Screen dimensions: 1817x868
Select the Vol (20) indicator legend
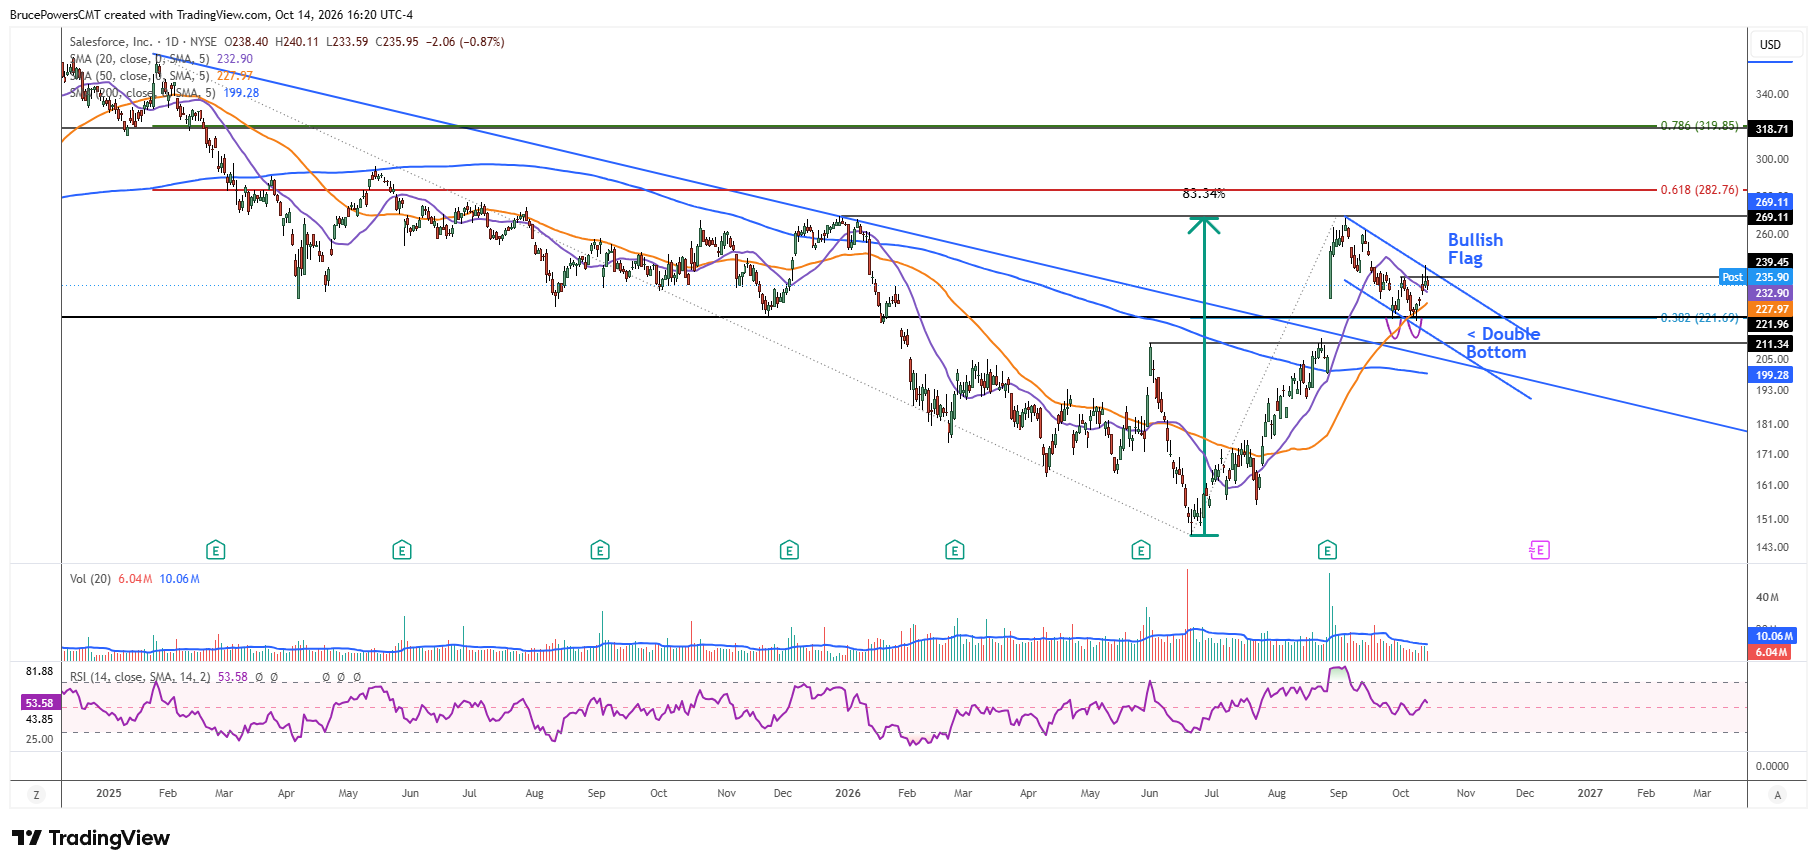[90, 579]
